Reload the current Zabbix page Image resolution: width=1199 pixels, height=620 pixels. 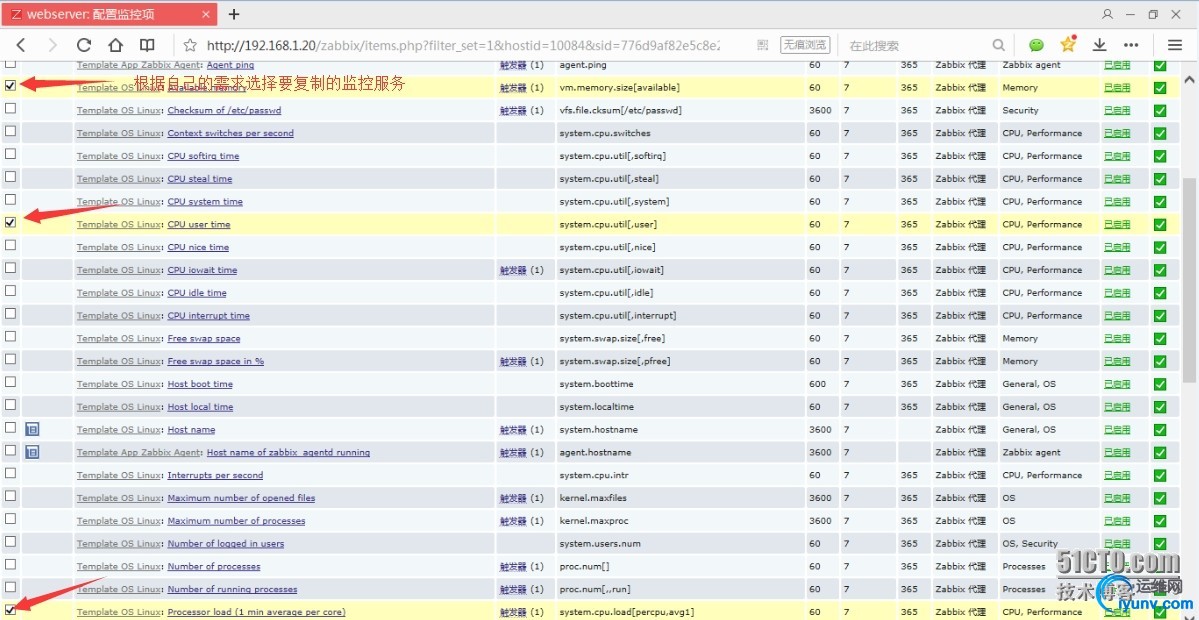point(84,45)
